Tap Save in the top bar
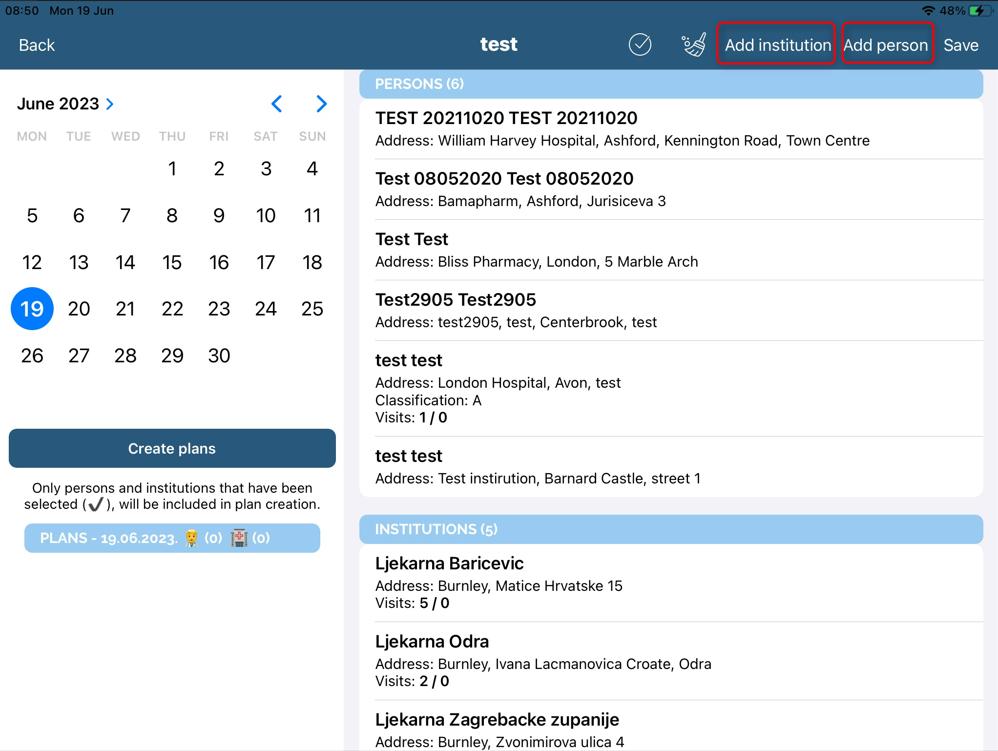Viewport: 998px width, 751px height. click(961, 45)
